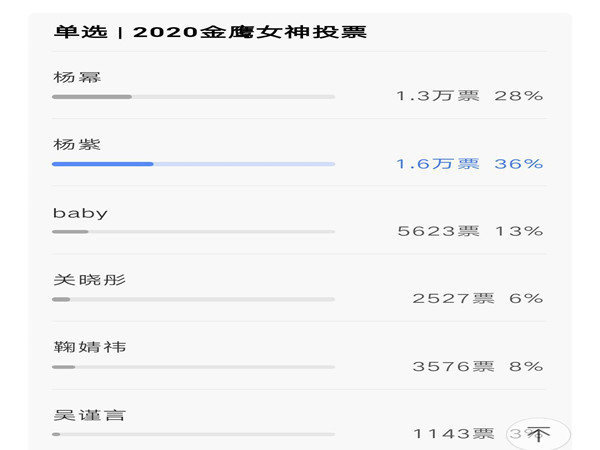Select the 杨紫 poll option
Screen dimensions: 600x450
(x=299, y=153)
